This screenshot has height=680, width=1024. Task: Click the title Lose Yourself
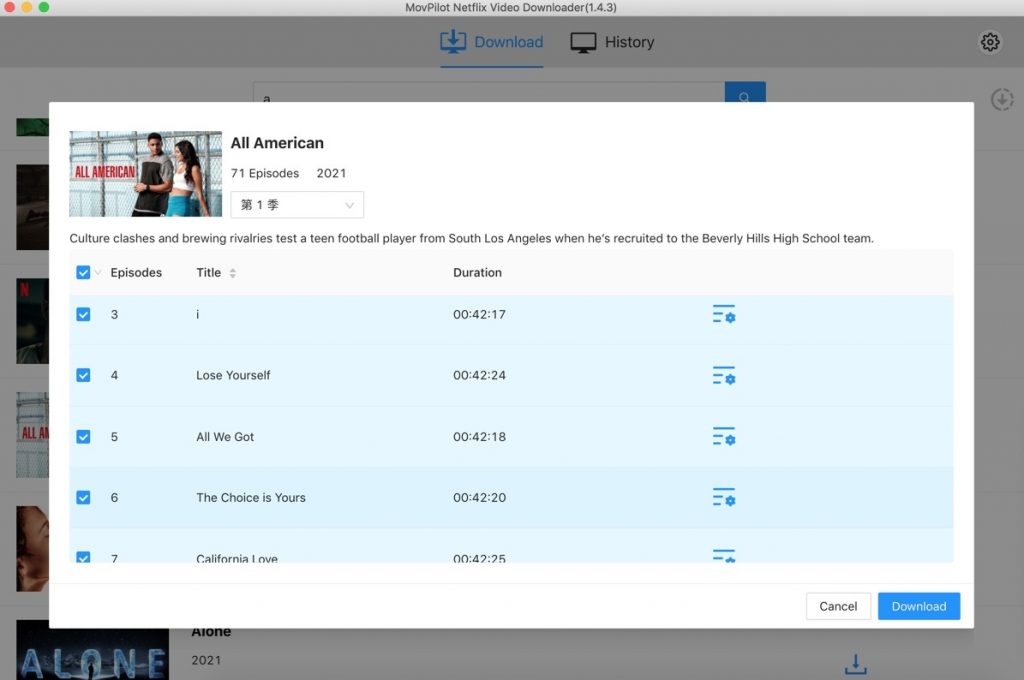233,375
